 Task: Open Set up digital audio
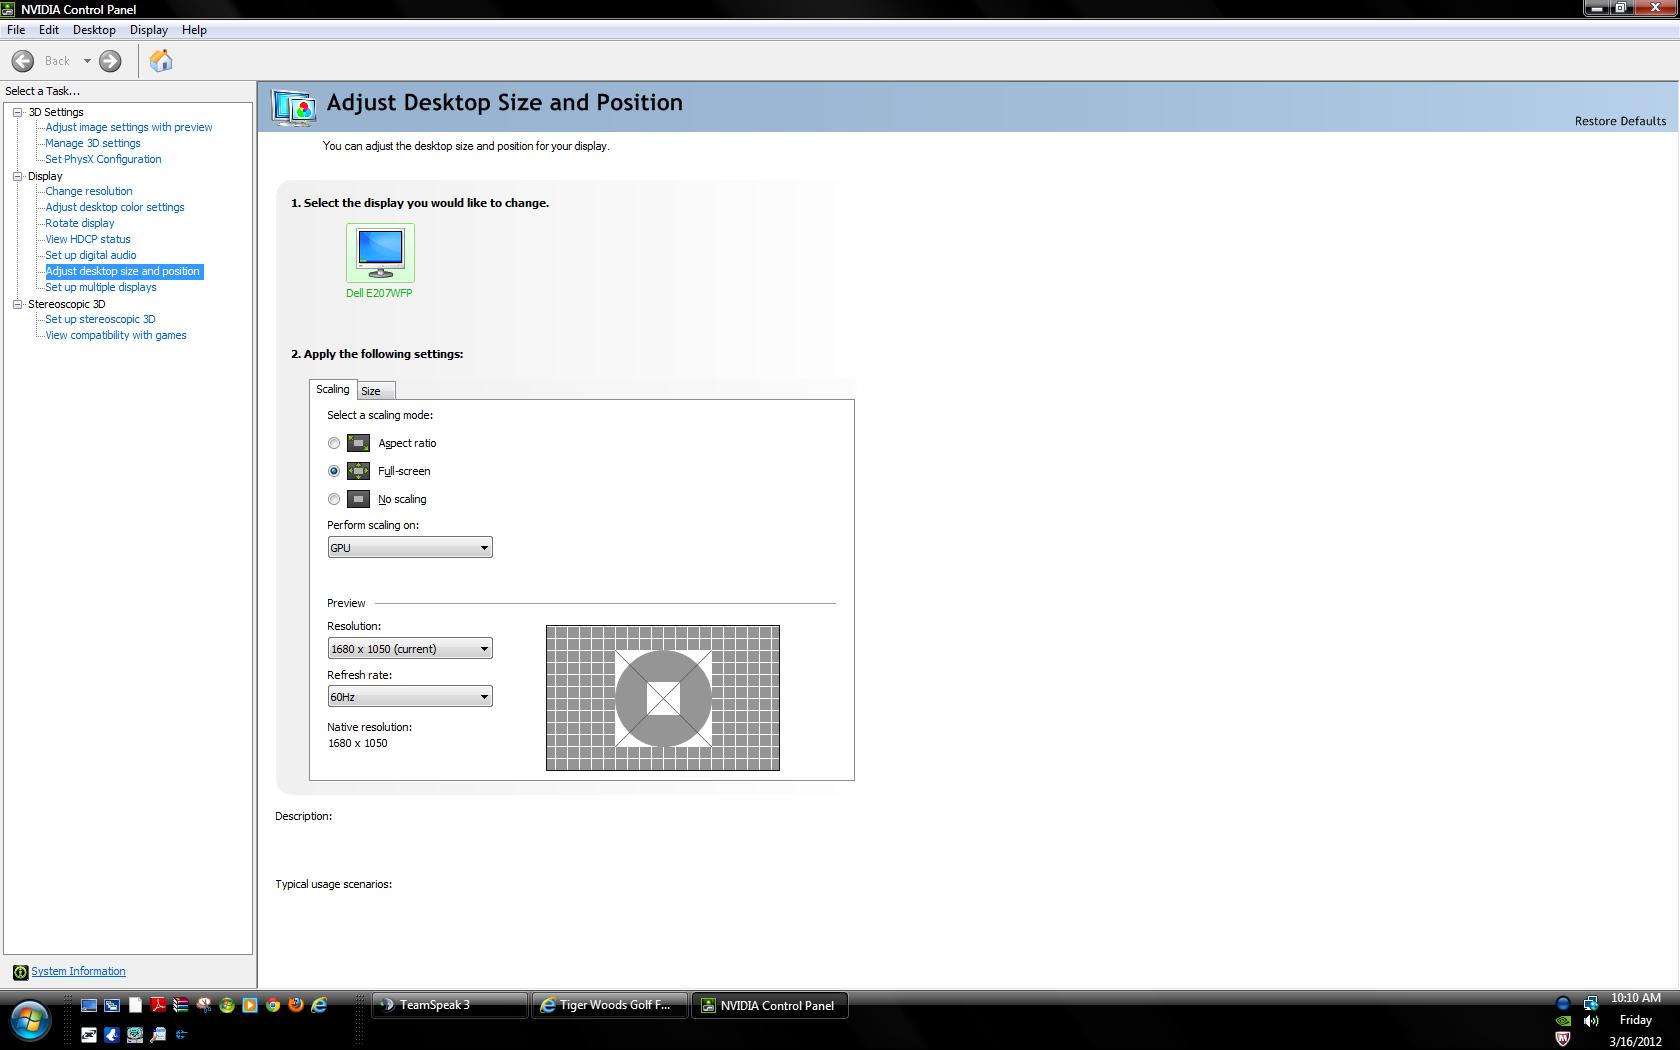coord(91,255)
